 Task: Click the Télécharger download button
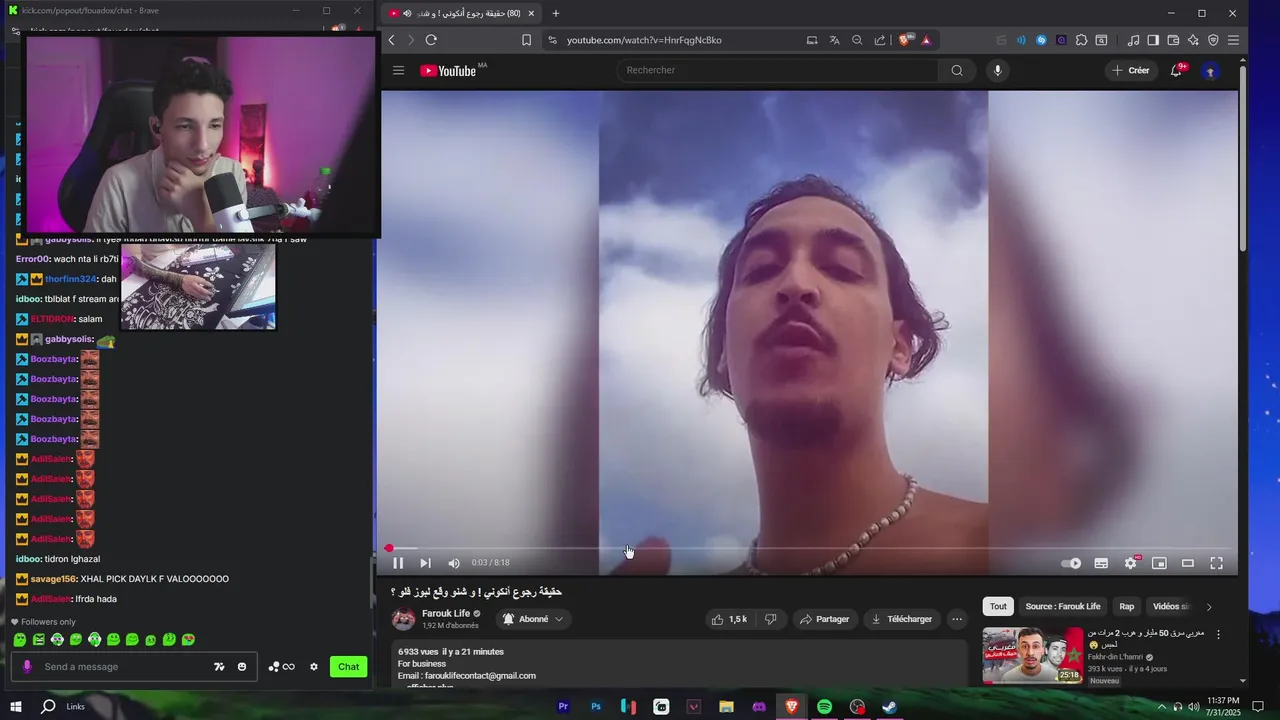click(901, 619)
